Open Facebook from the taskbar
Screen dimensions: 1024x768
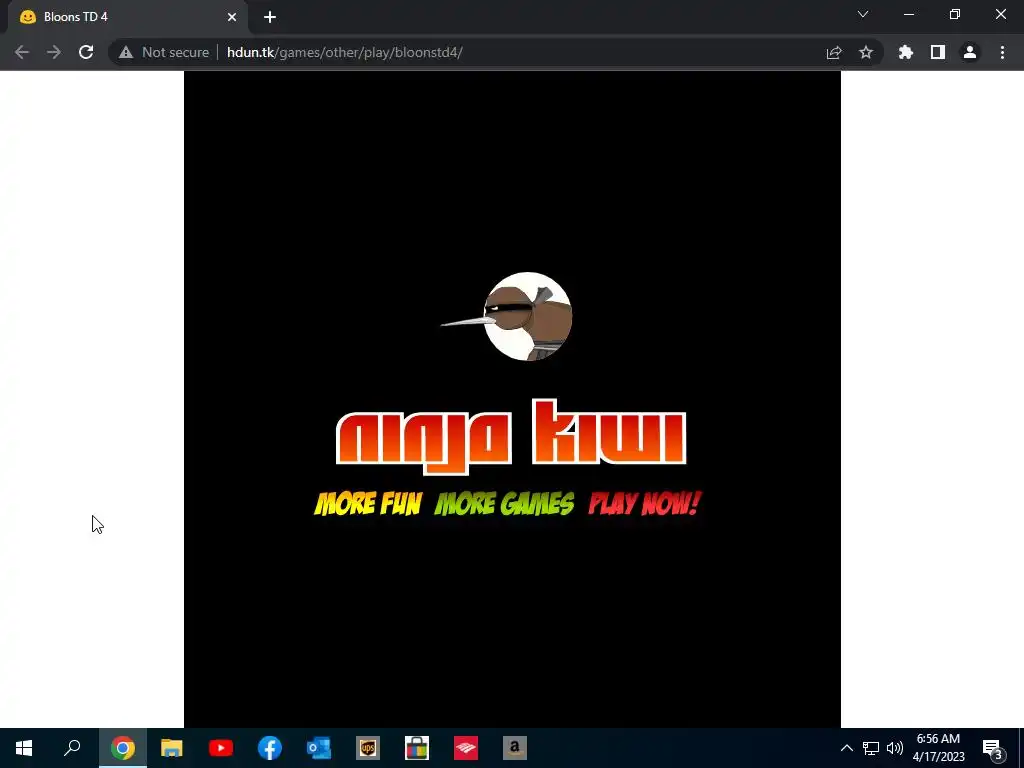tap(270, 748)
